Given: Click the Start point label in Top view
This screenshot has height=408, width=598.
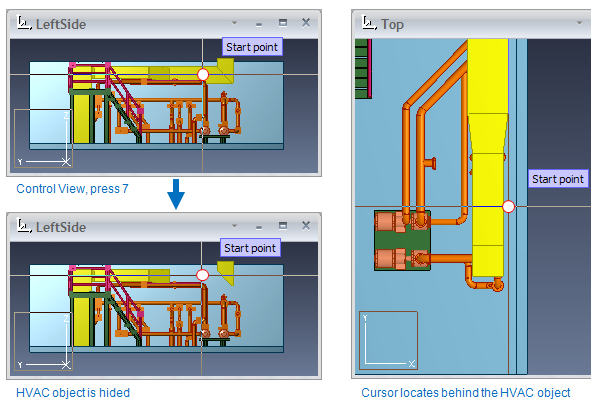Looking at the screenshot, I should 558,179.
